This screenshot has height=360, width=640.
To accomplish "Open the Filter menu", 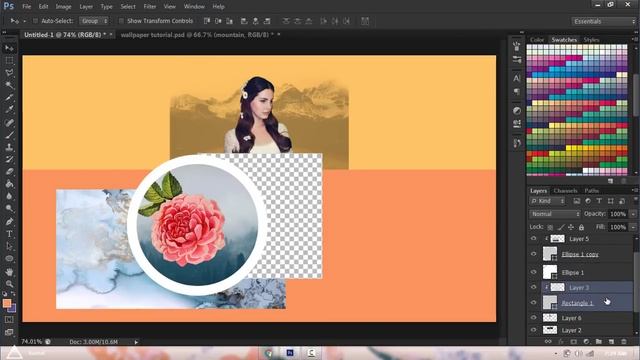I will [150, 7].
